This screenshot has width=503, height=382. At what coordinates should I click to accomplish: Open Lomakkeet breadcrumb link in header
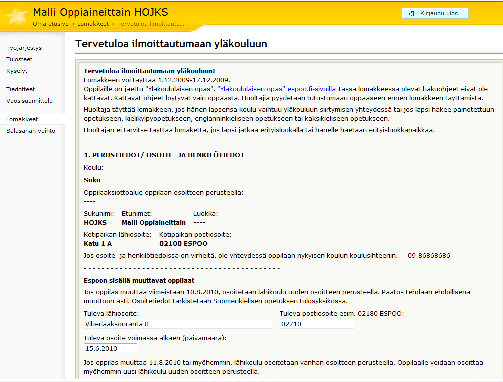pyautogui.click(x=93, y=24)
